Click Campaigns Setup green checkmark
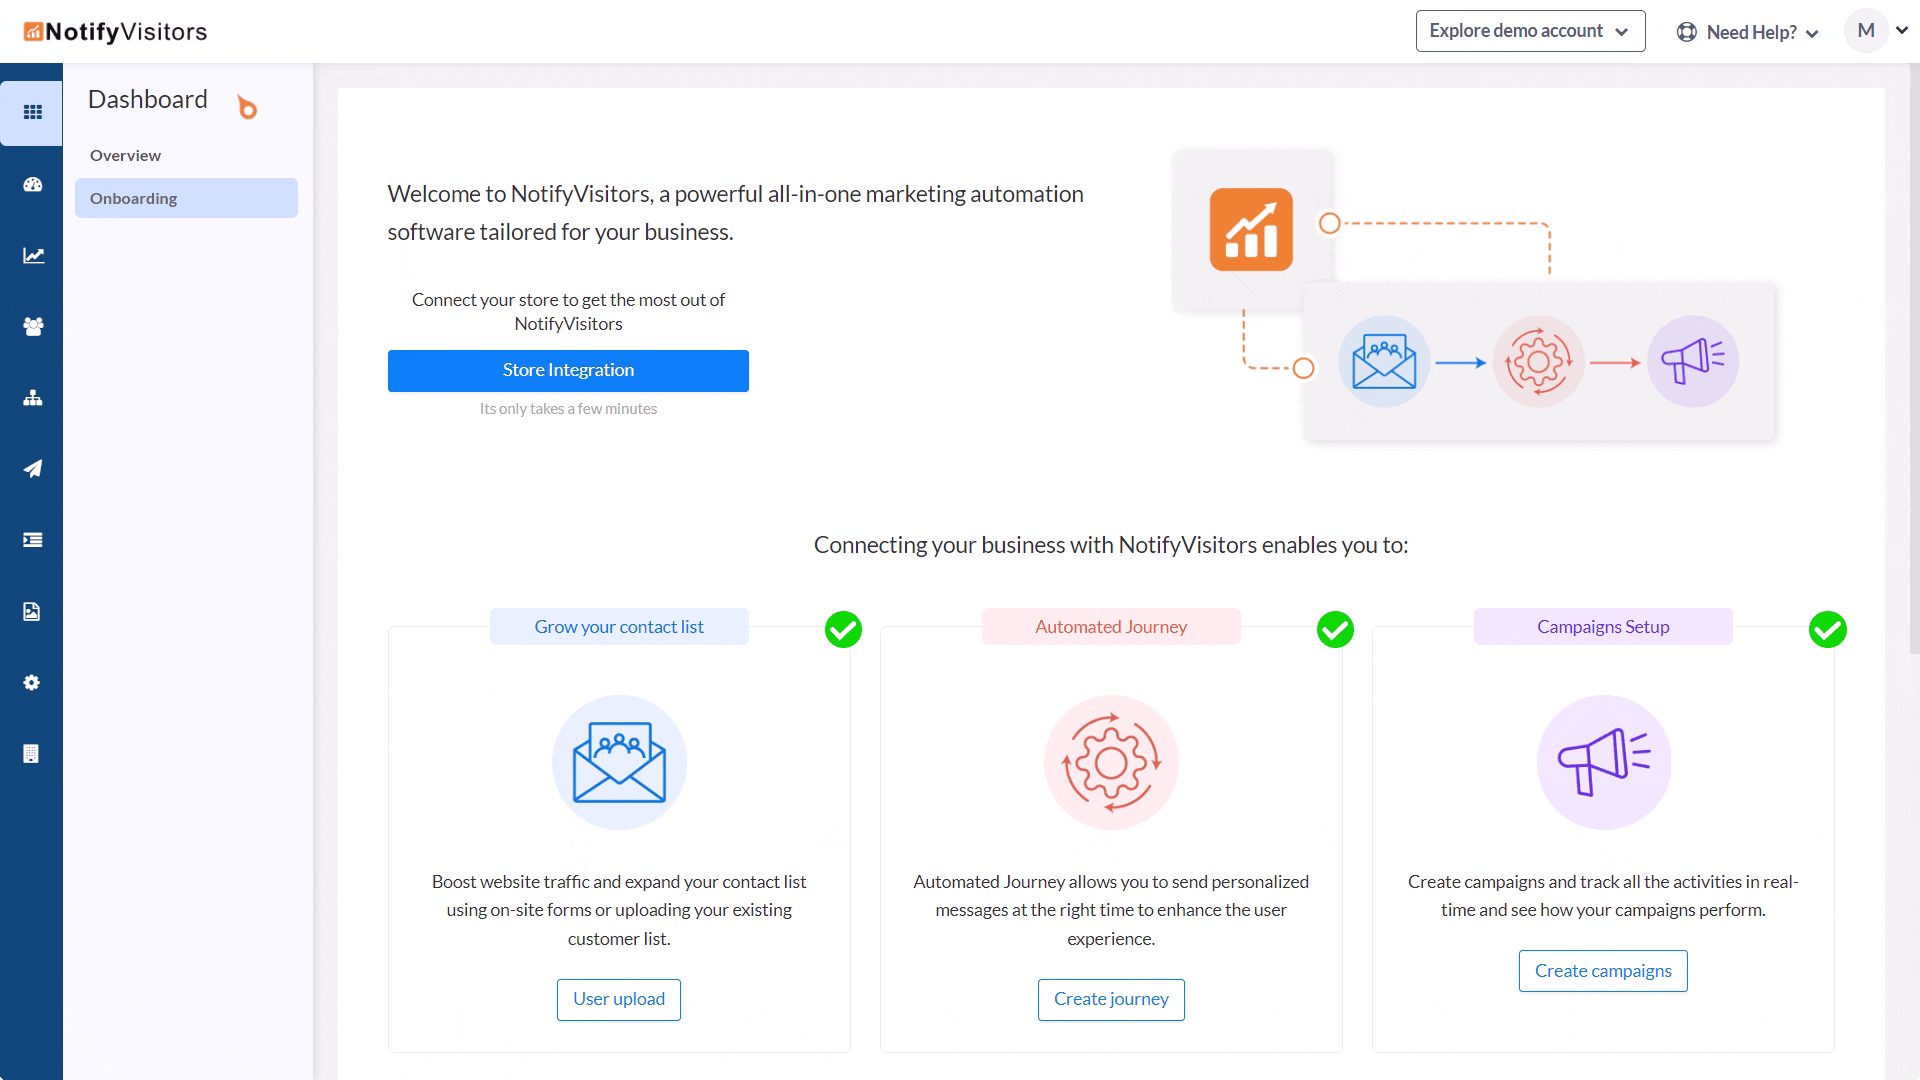The height and width of the screenshot is (1080, 1920). [1827, 630]
